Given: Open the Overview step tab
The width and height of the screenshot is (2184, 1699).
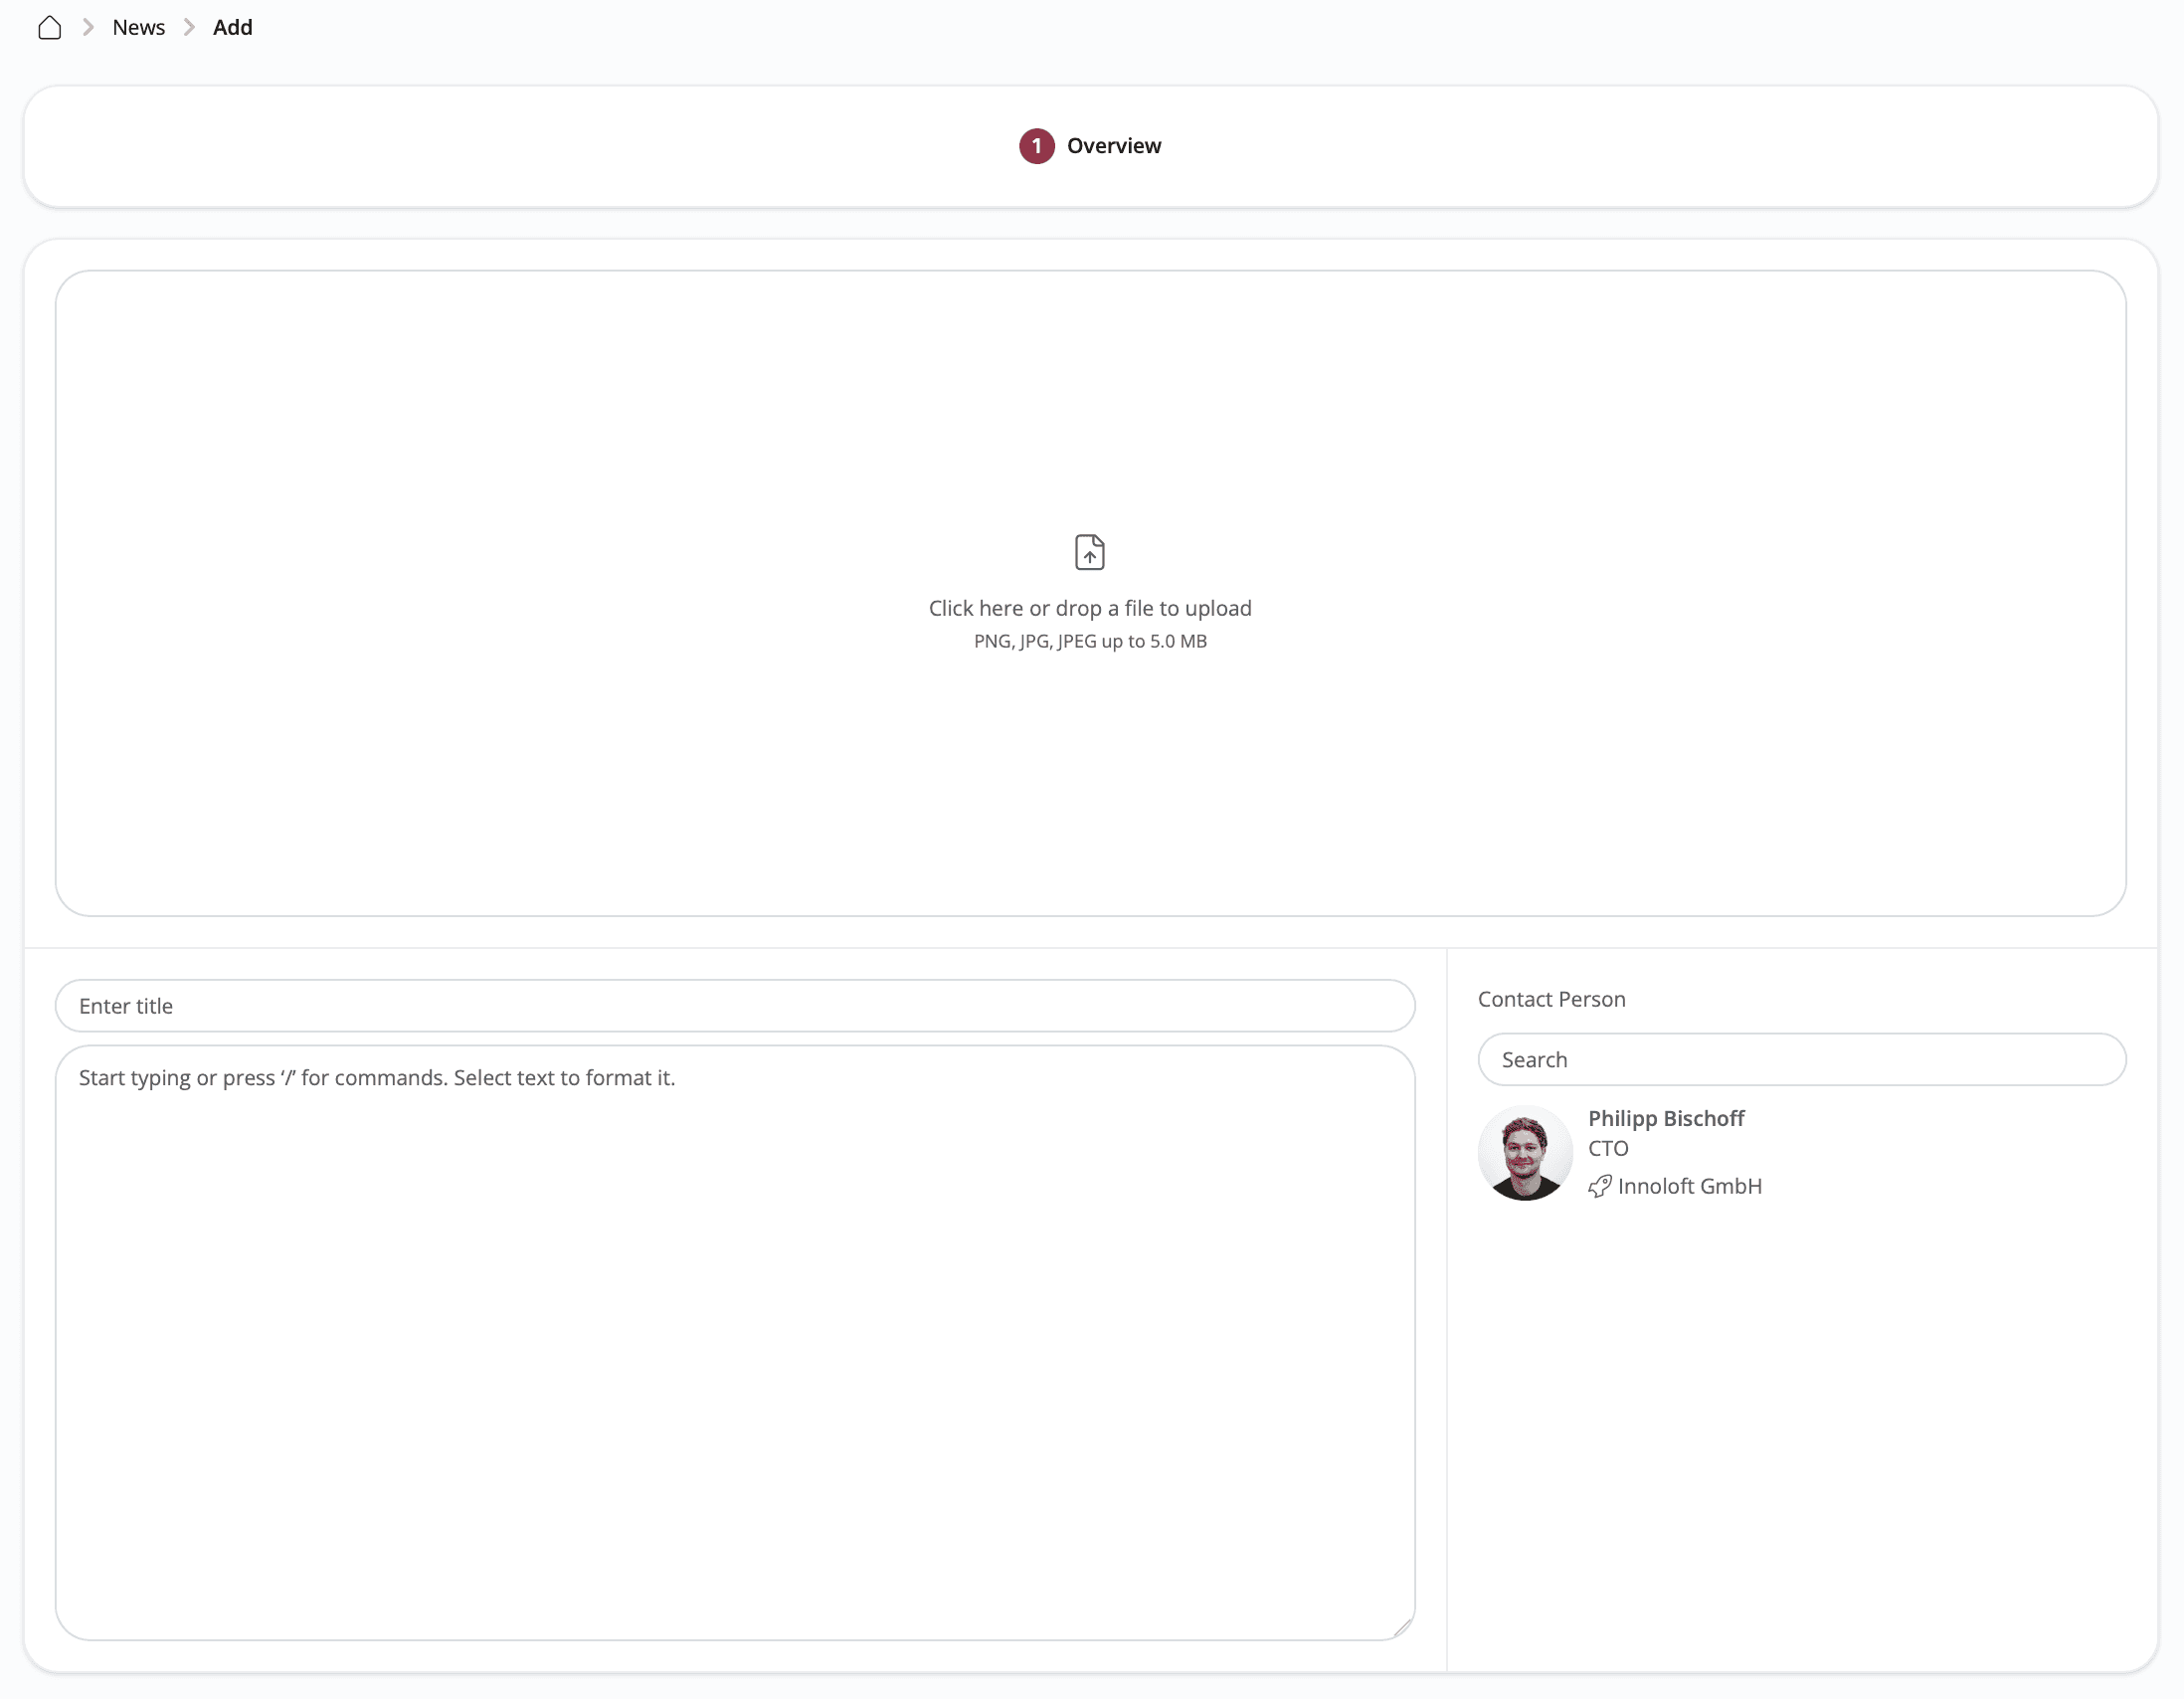Looking at the screenshot, I should [1113, 146].
